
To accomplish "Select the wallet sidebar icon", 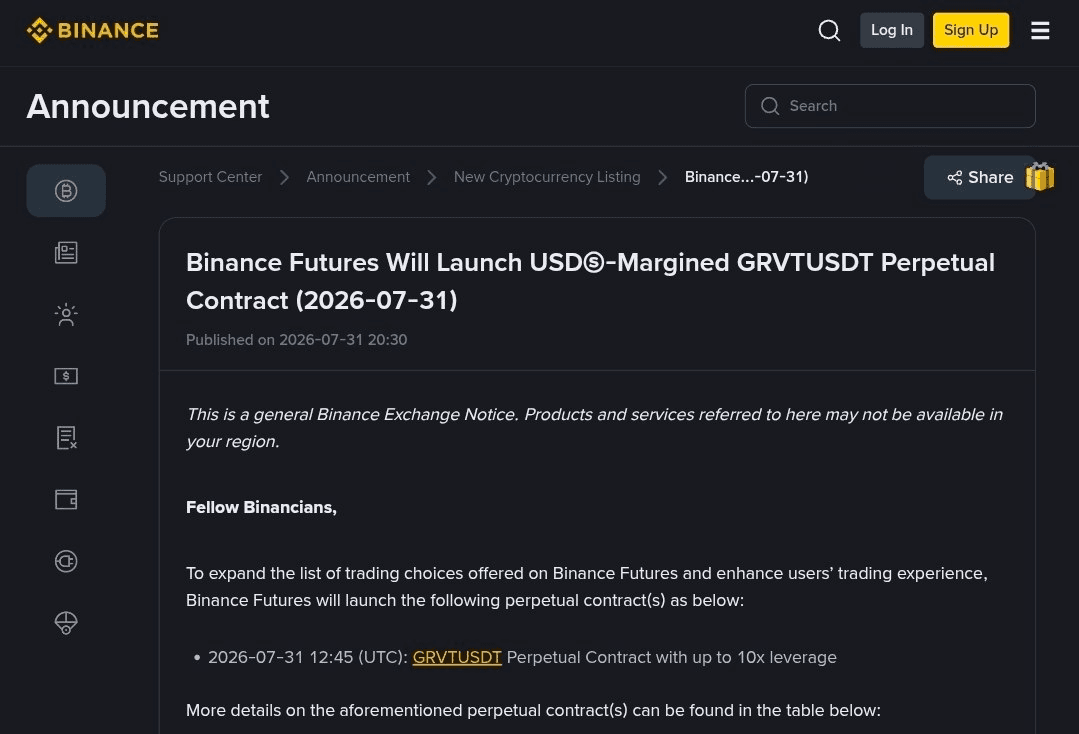I will point(66,499).
